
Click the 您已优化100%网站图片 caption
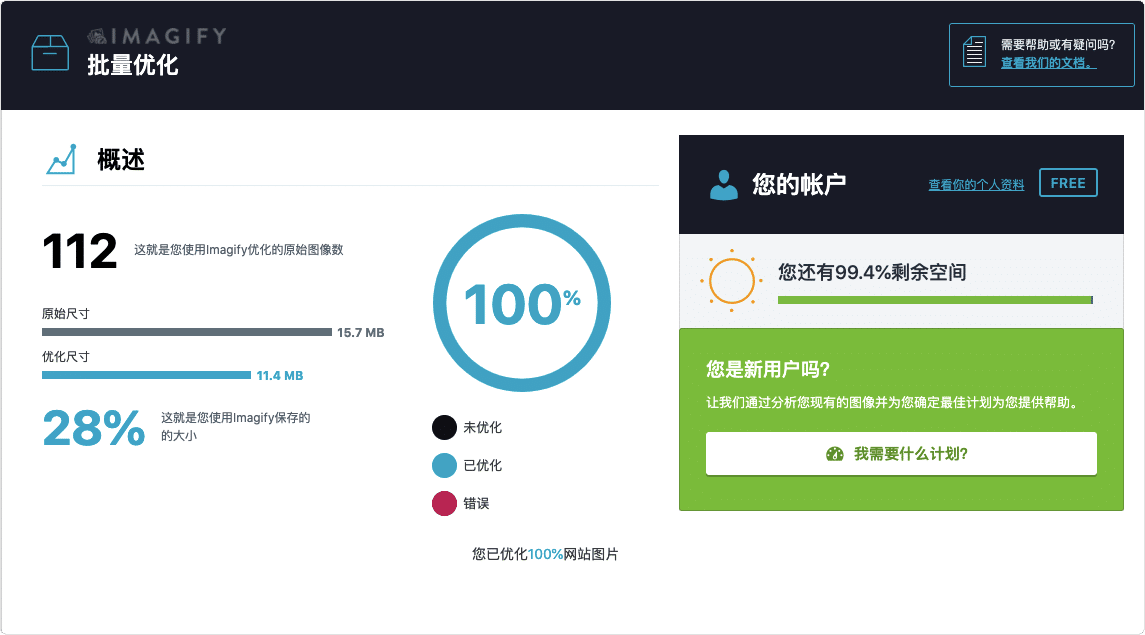(545, 555)
